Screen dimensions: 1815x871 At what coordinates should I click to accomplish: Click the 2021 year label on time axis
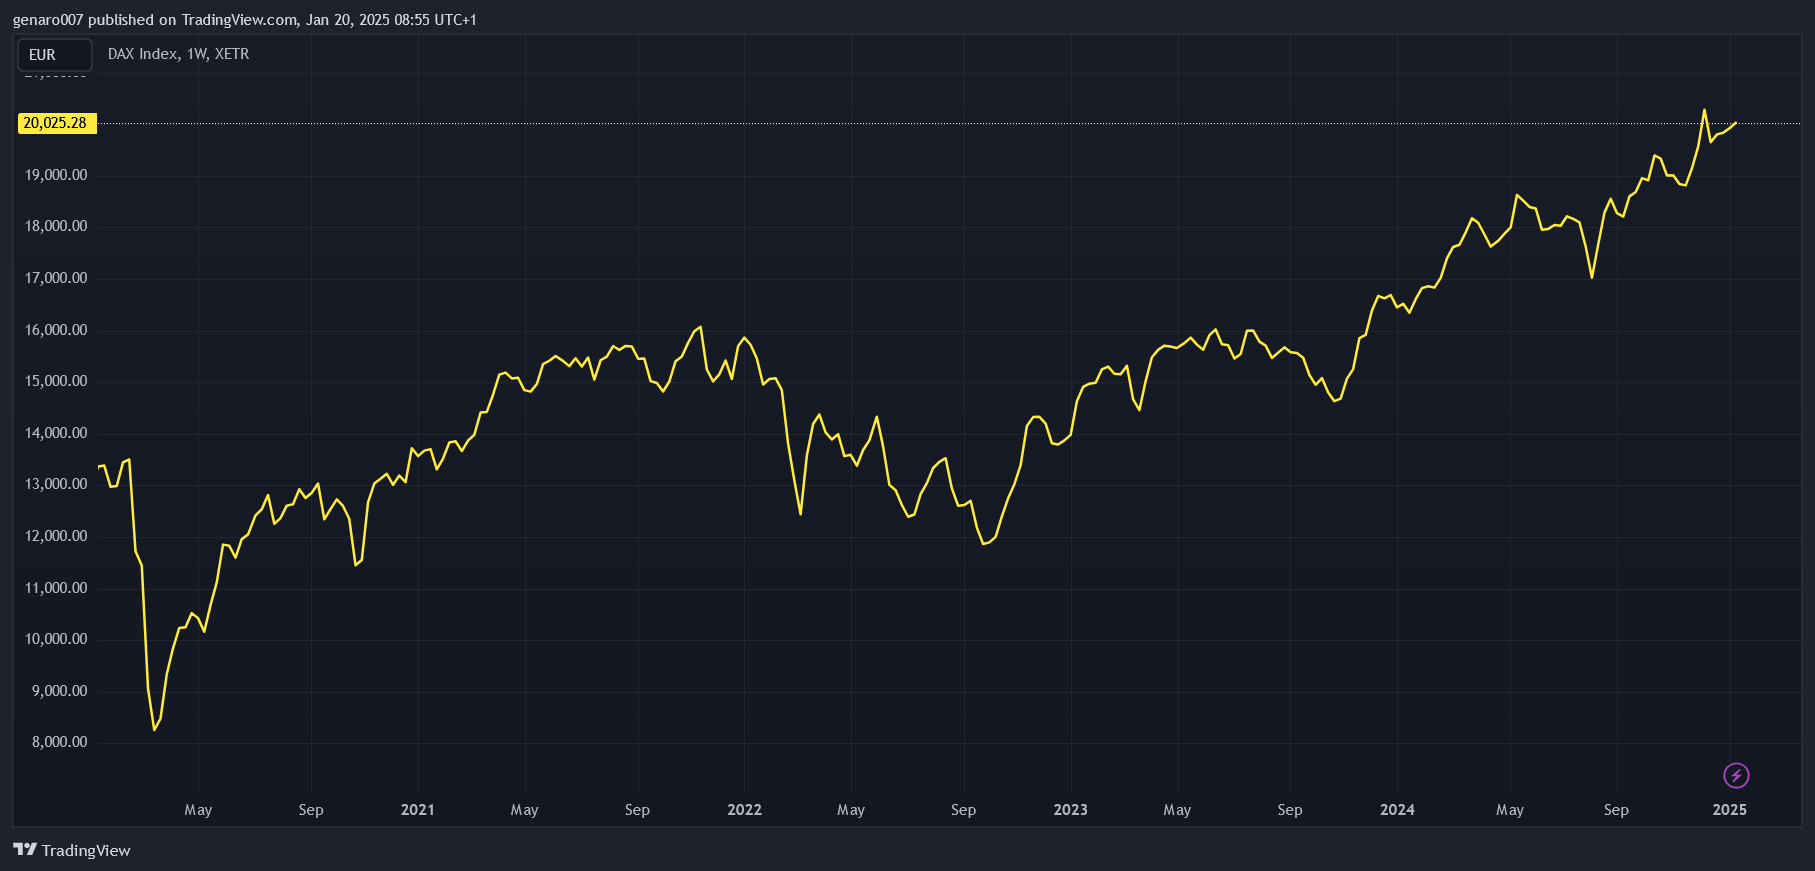tap(418, 810)
